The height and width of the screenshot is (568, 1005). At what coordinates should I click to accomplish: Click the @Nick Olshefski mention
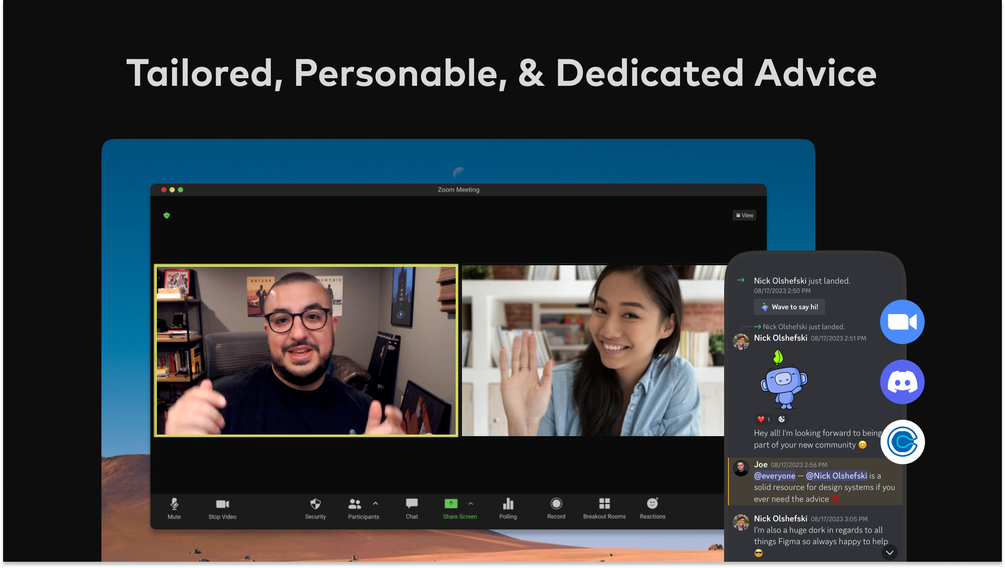836,476
